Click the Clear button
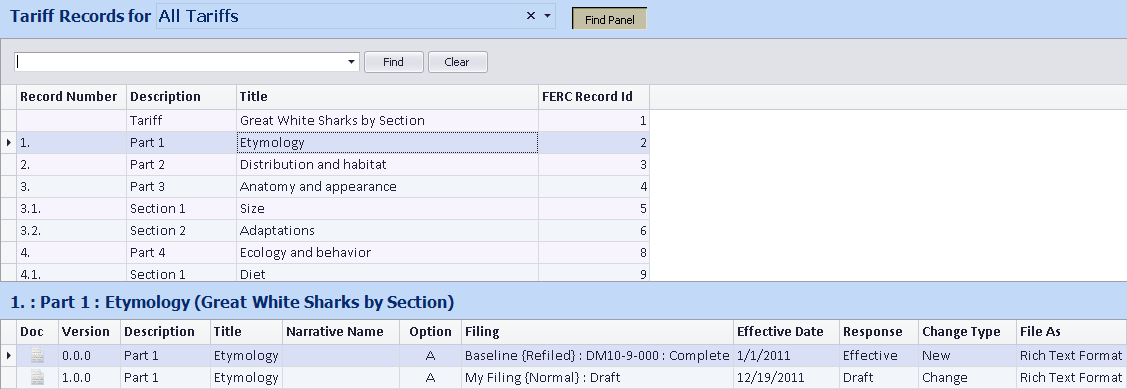This screenshot has height=389, width=1127. 457,62
